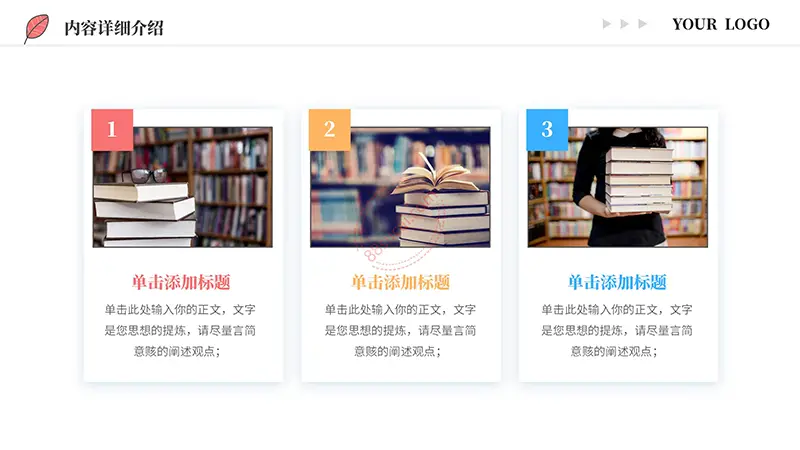Viewport: 800px width, 450px height.
Task: Click the YOUR LOGO text
Action: point(720,24)
